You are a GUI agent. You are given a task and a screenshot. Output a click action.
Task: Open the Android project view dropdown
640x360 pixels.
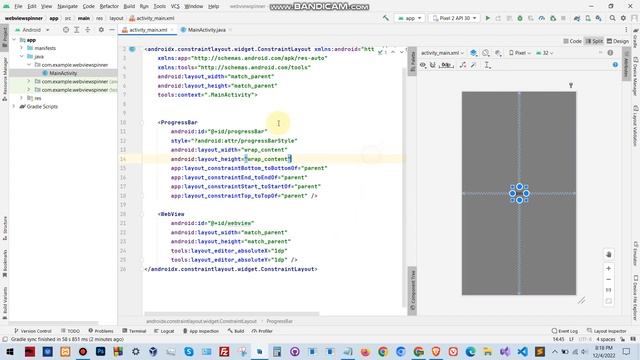(x=32, y=30)
